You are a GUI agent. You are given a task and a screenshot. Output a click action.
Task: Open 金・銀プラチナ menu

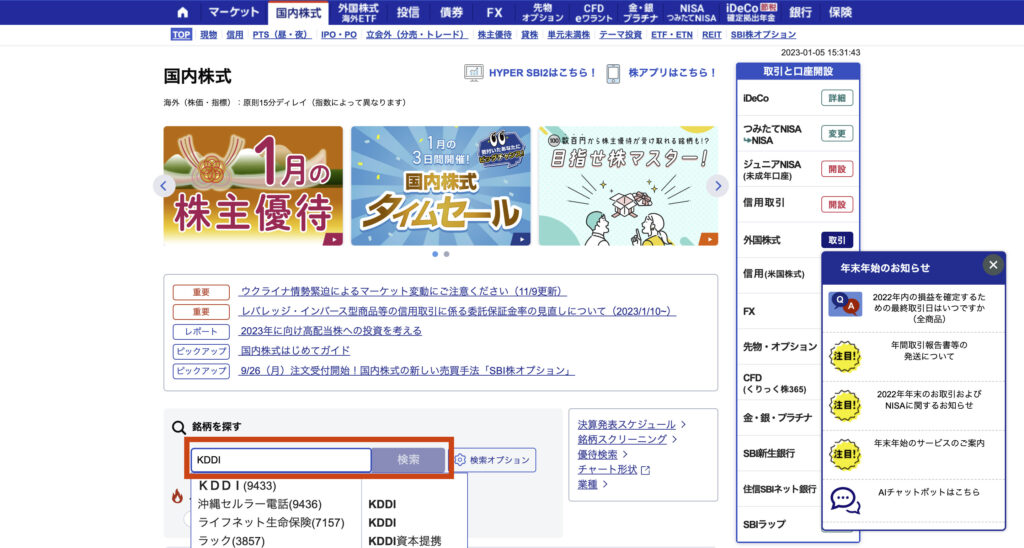click(641, 12)
